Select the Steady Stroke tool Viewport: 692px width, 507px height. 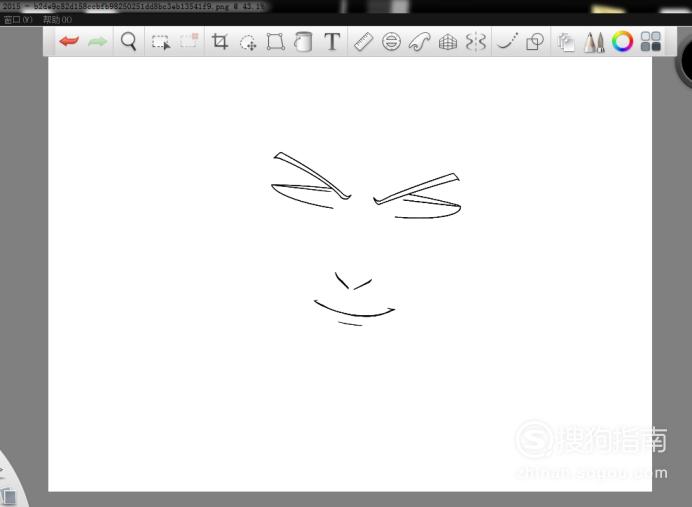pos(507,41)
